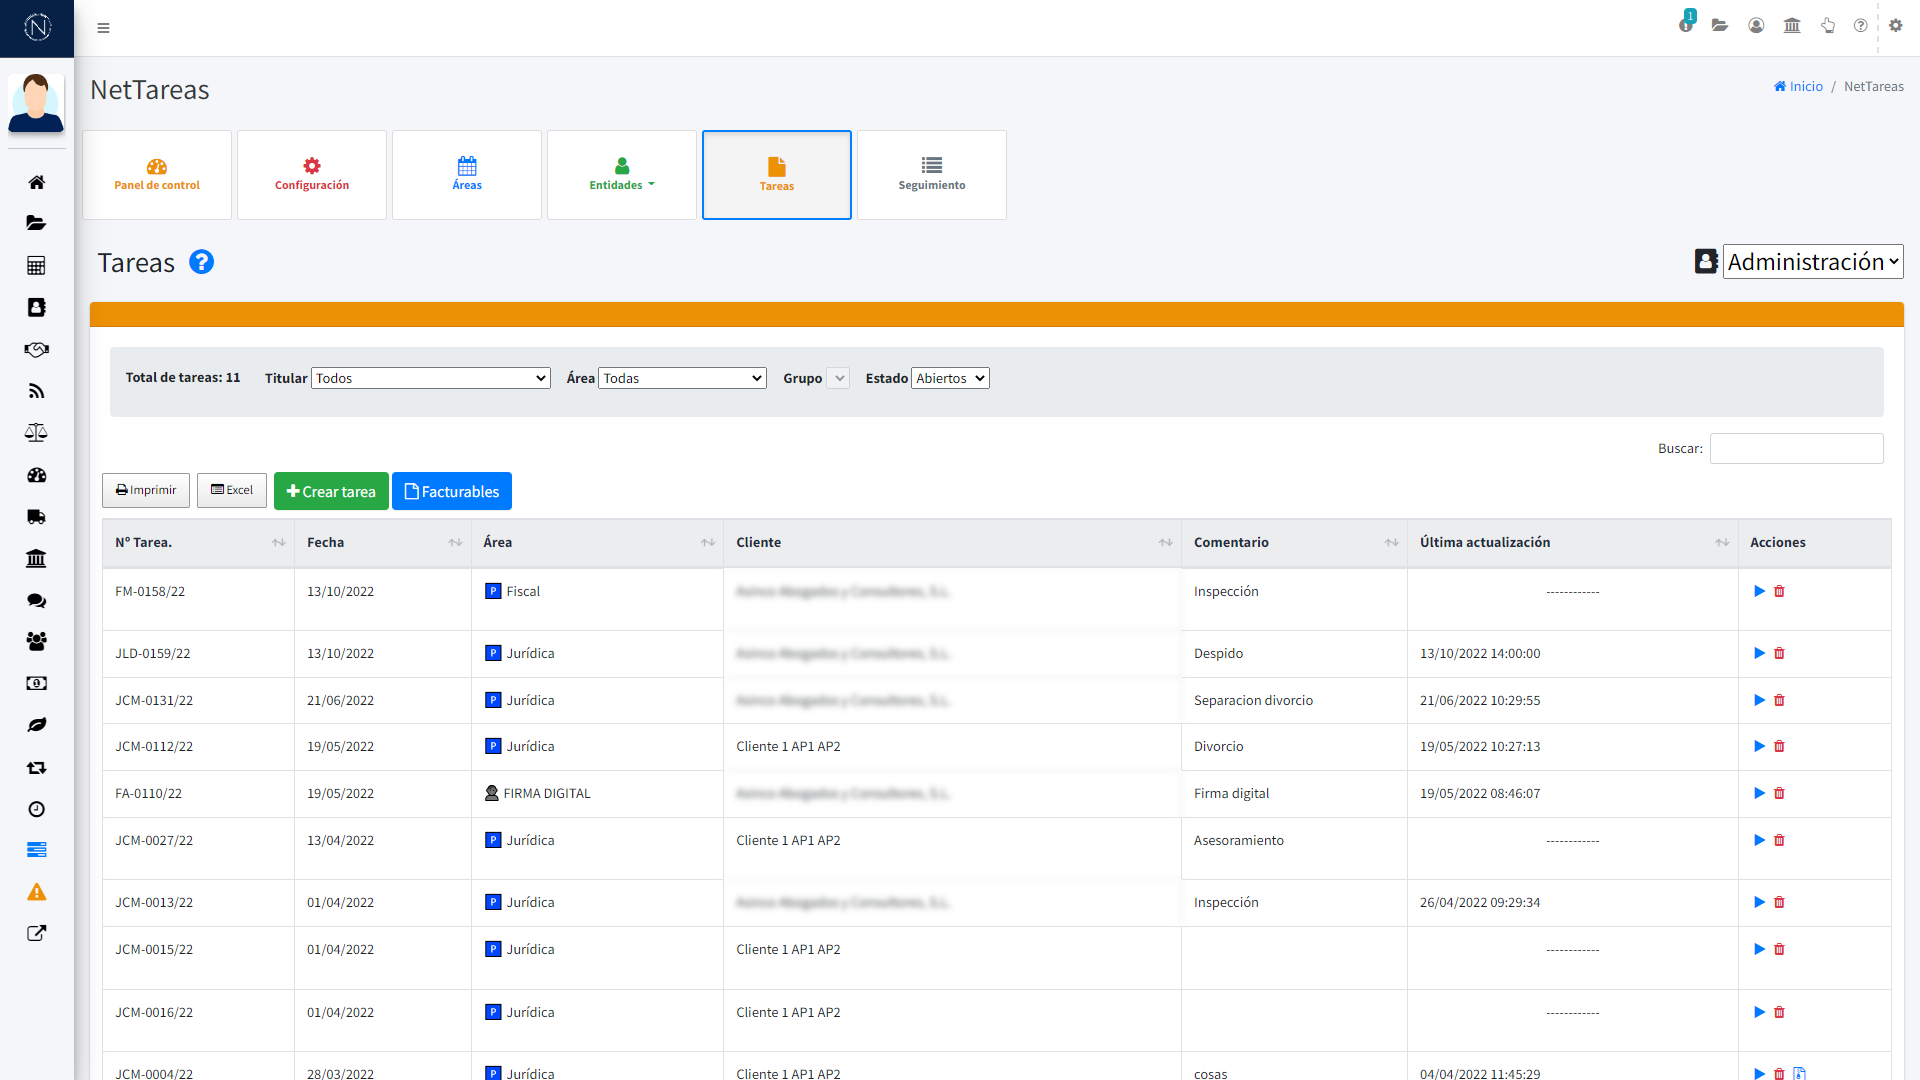Viewport: 1920px width, 1080px height.
Task: Delete task JLD-0159/22 with trash icon
Action: pyautogui.click(x=1779, y=653)
